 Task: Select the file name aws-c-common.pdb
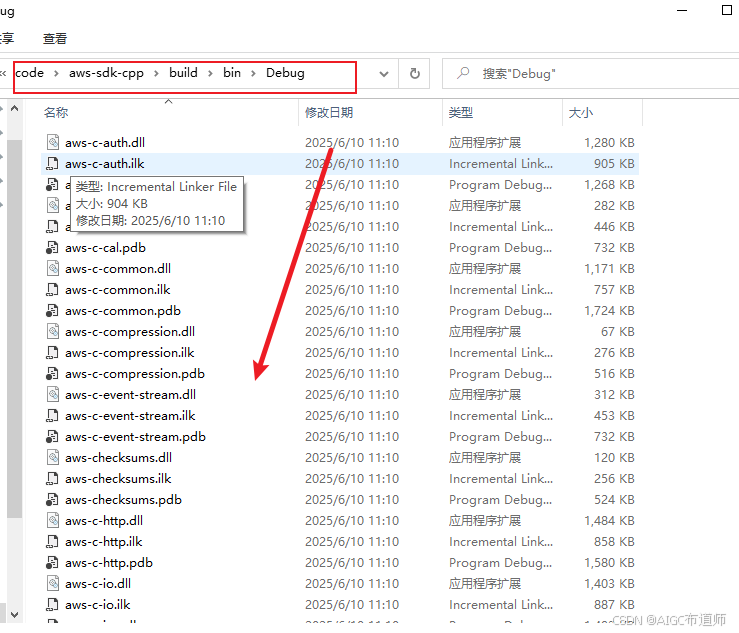123,311
